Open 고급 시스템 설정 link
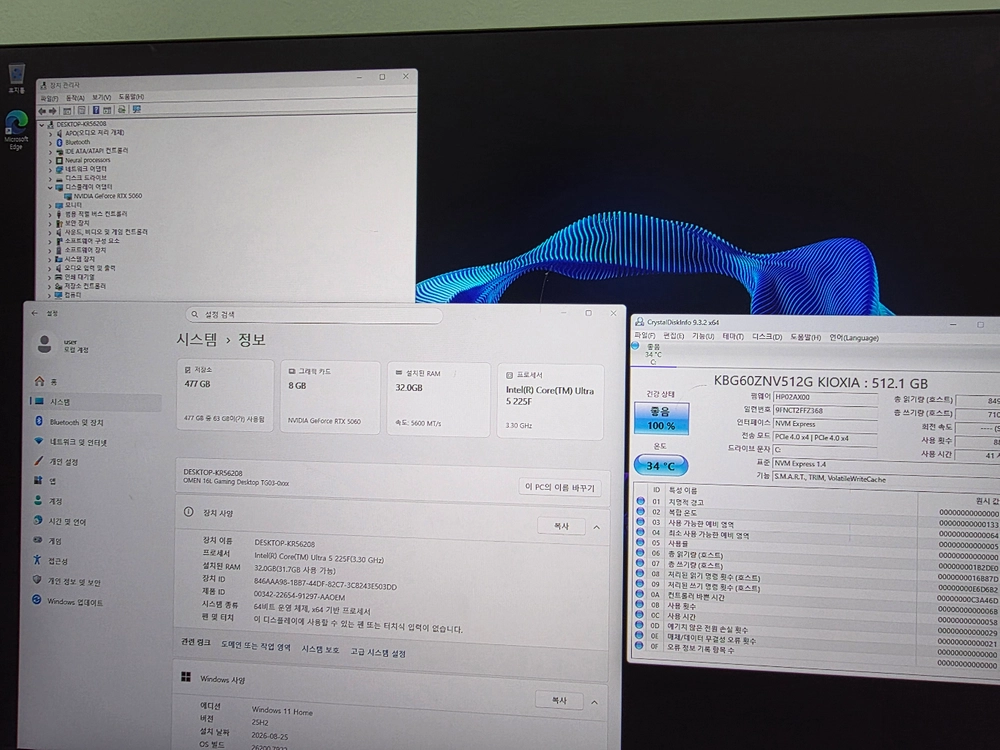Viewport: 1000px width, 750px height. pos(378,652)
